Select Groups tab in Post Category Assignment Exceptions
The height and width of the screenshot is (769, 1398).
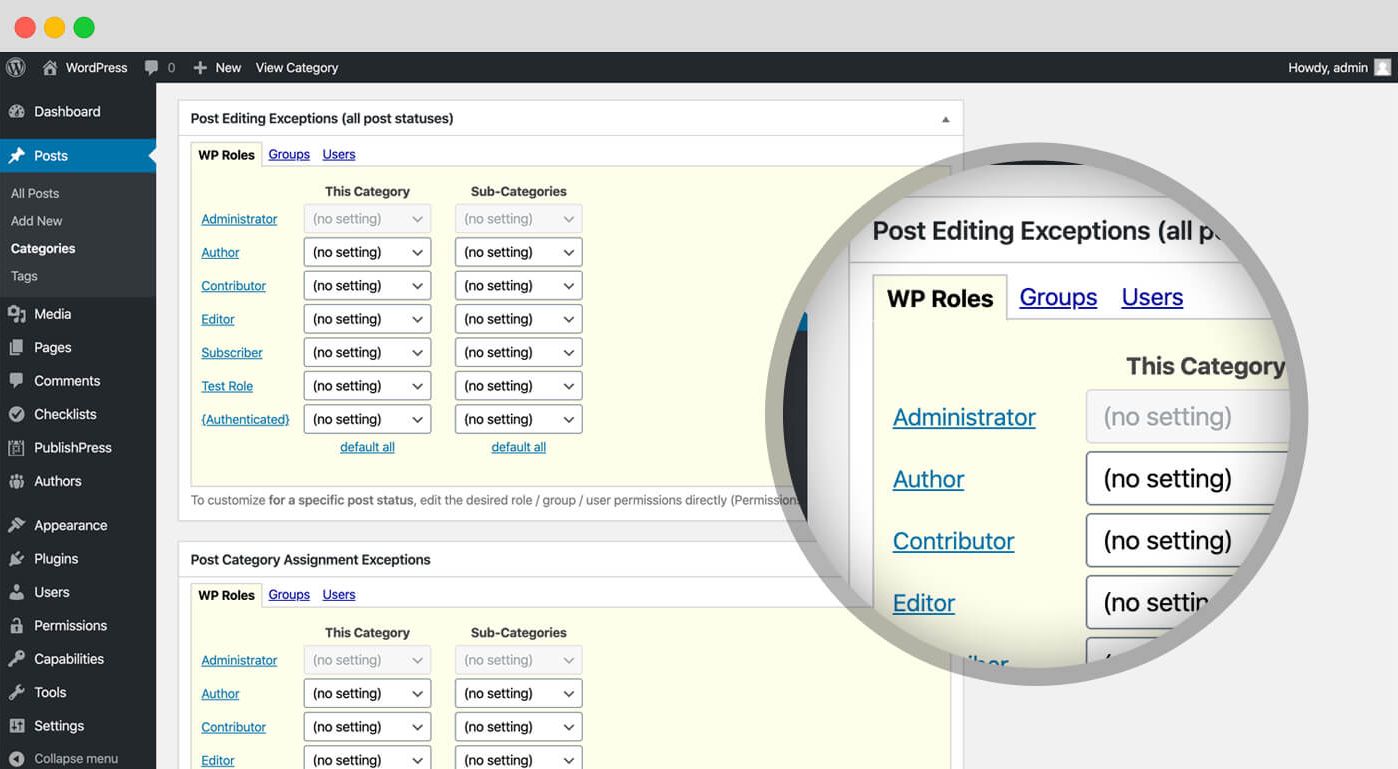tap(289, 594)
